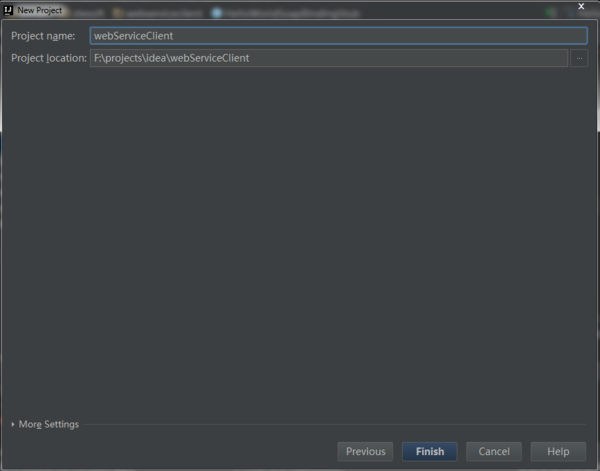Click the blurred green icon near window close button

(551, 13)
